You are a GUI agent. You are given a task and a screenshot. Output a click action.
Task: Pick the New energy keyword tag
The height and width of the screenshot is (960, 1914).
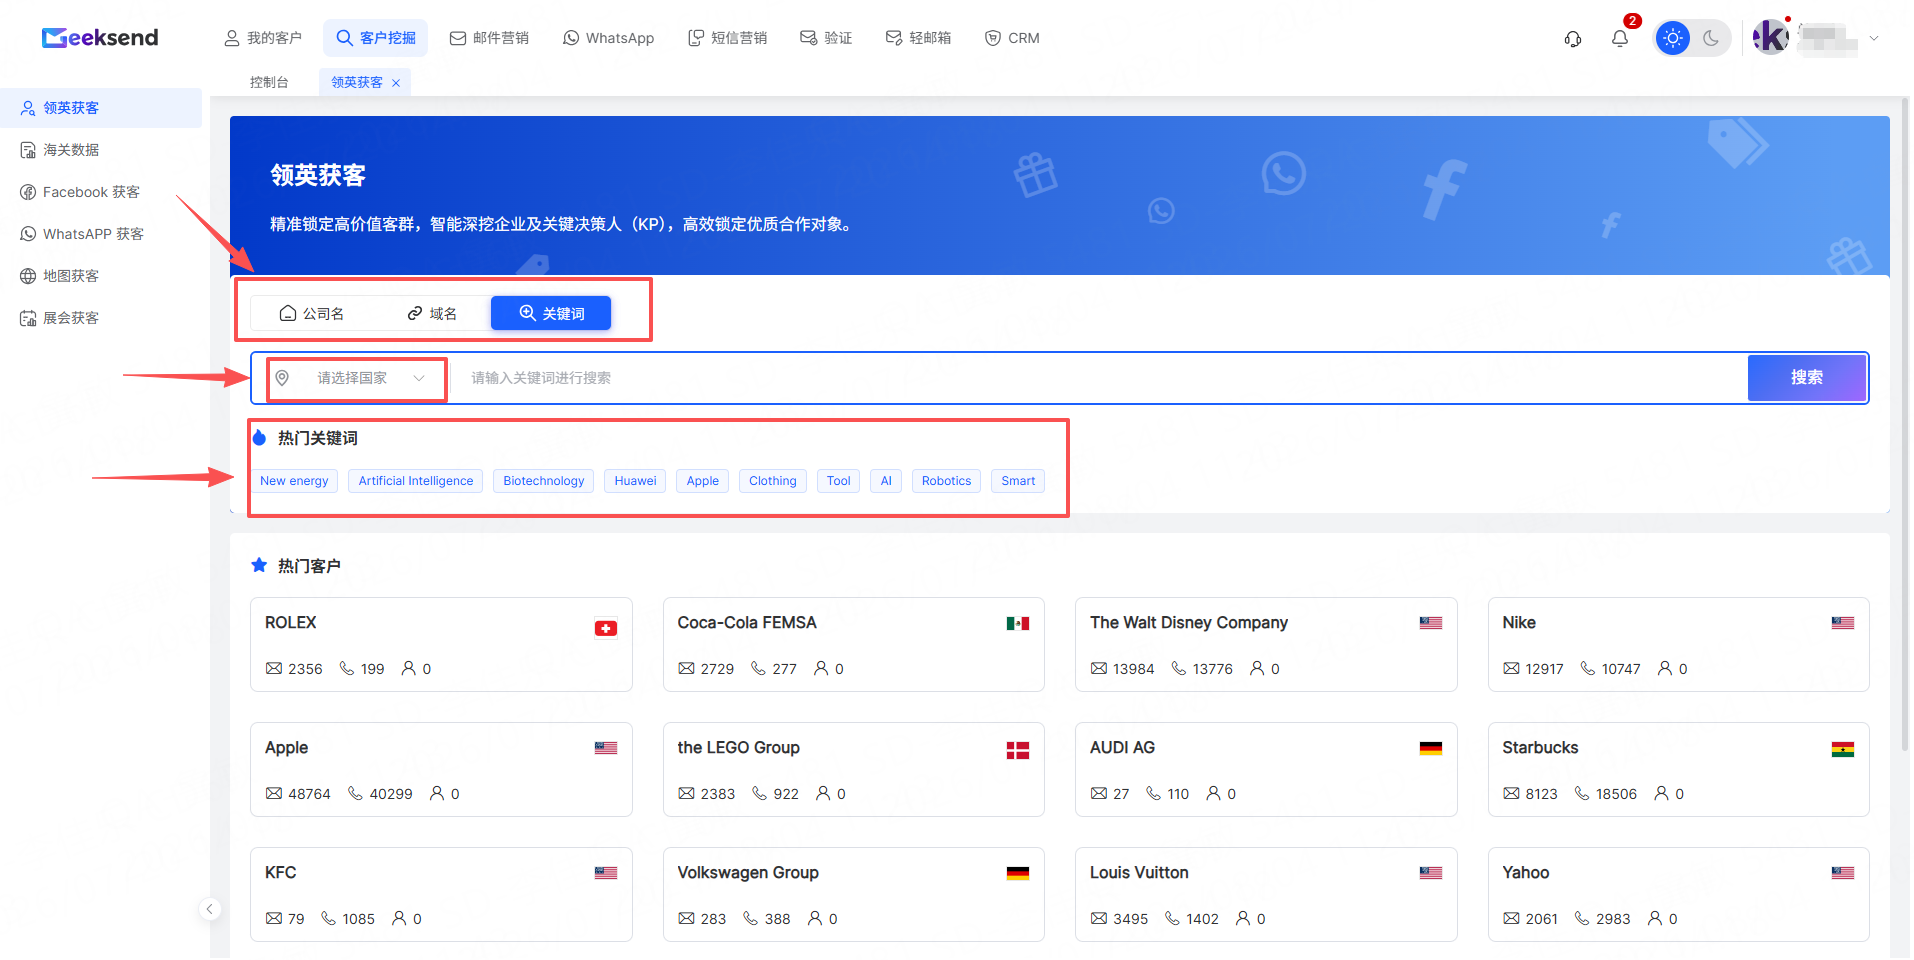pos(294,481)
